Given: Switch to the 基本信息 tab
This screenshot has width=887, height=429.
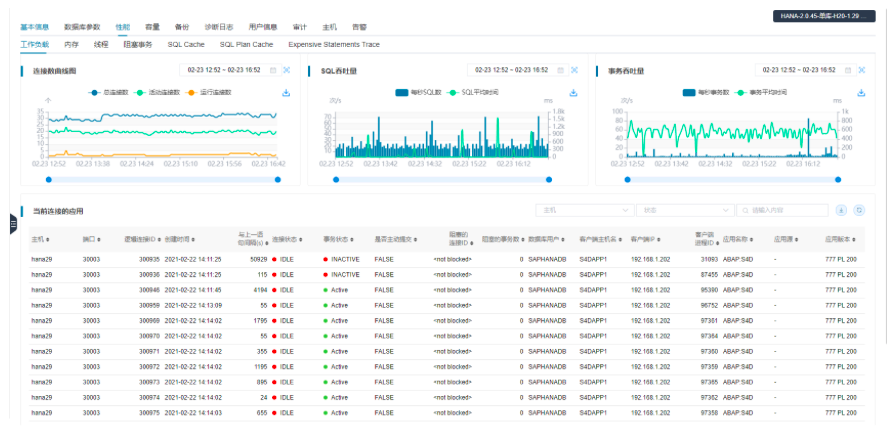Looking at the screenshot, I should 35,27.
